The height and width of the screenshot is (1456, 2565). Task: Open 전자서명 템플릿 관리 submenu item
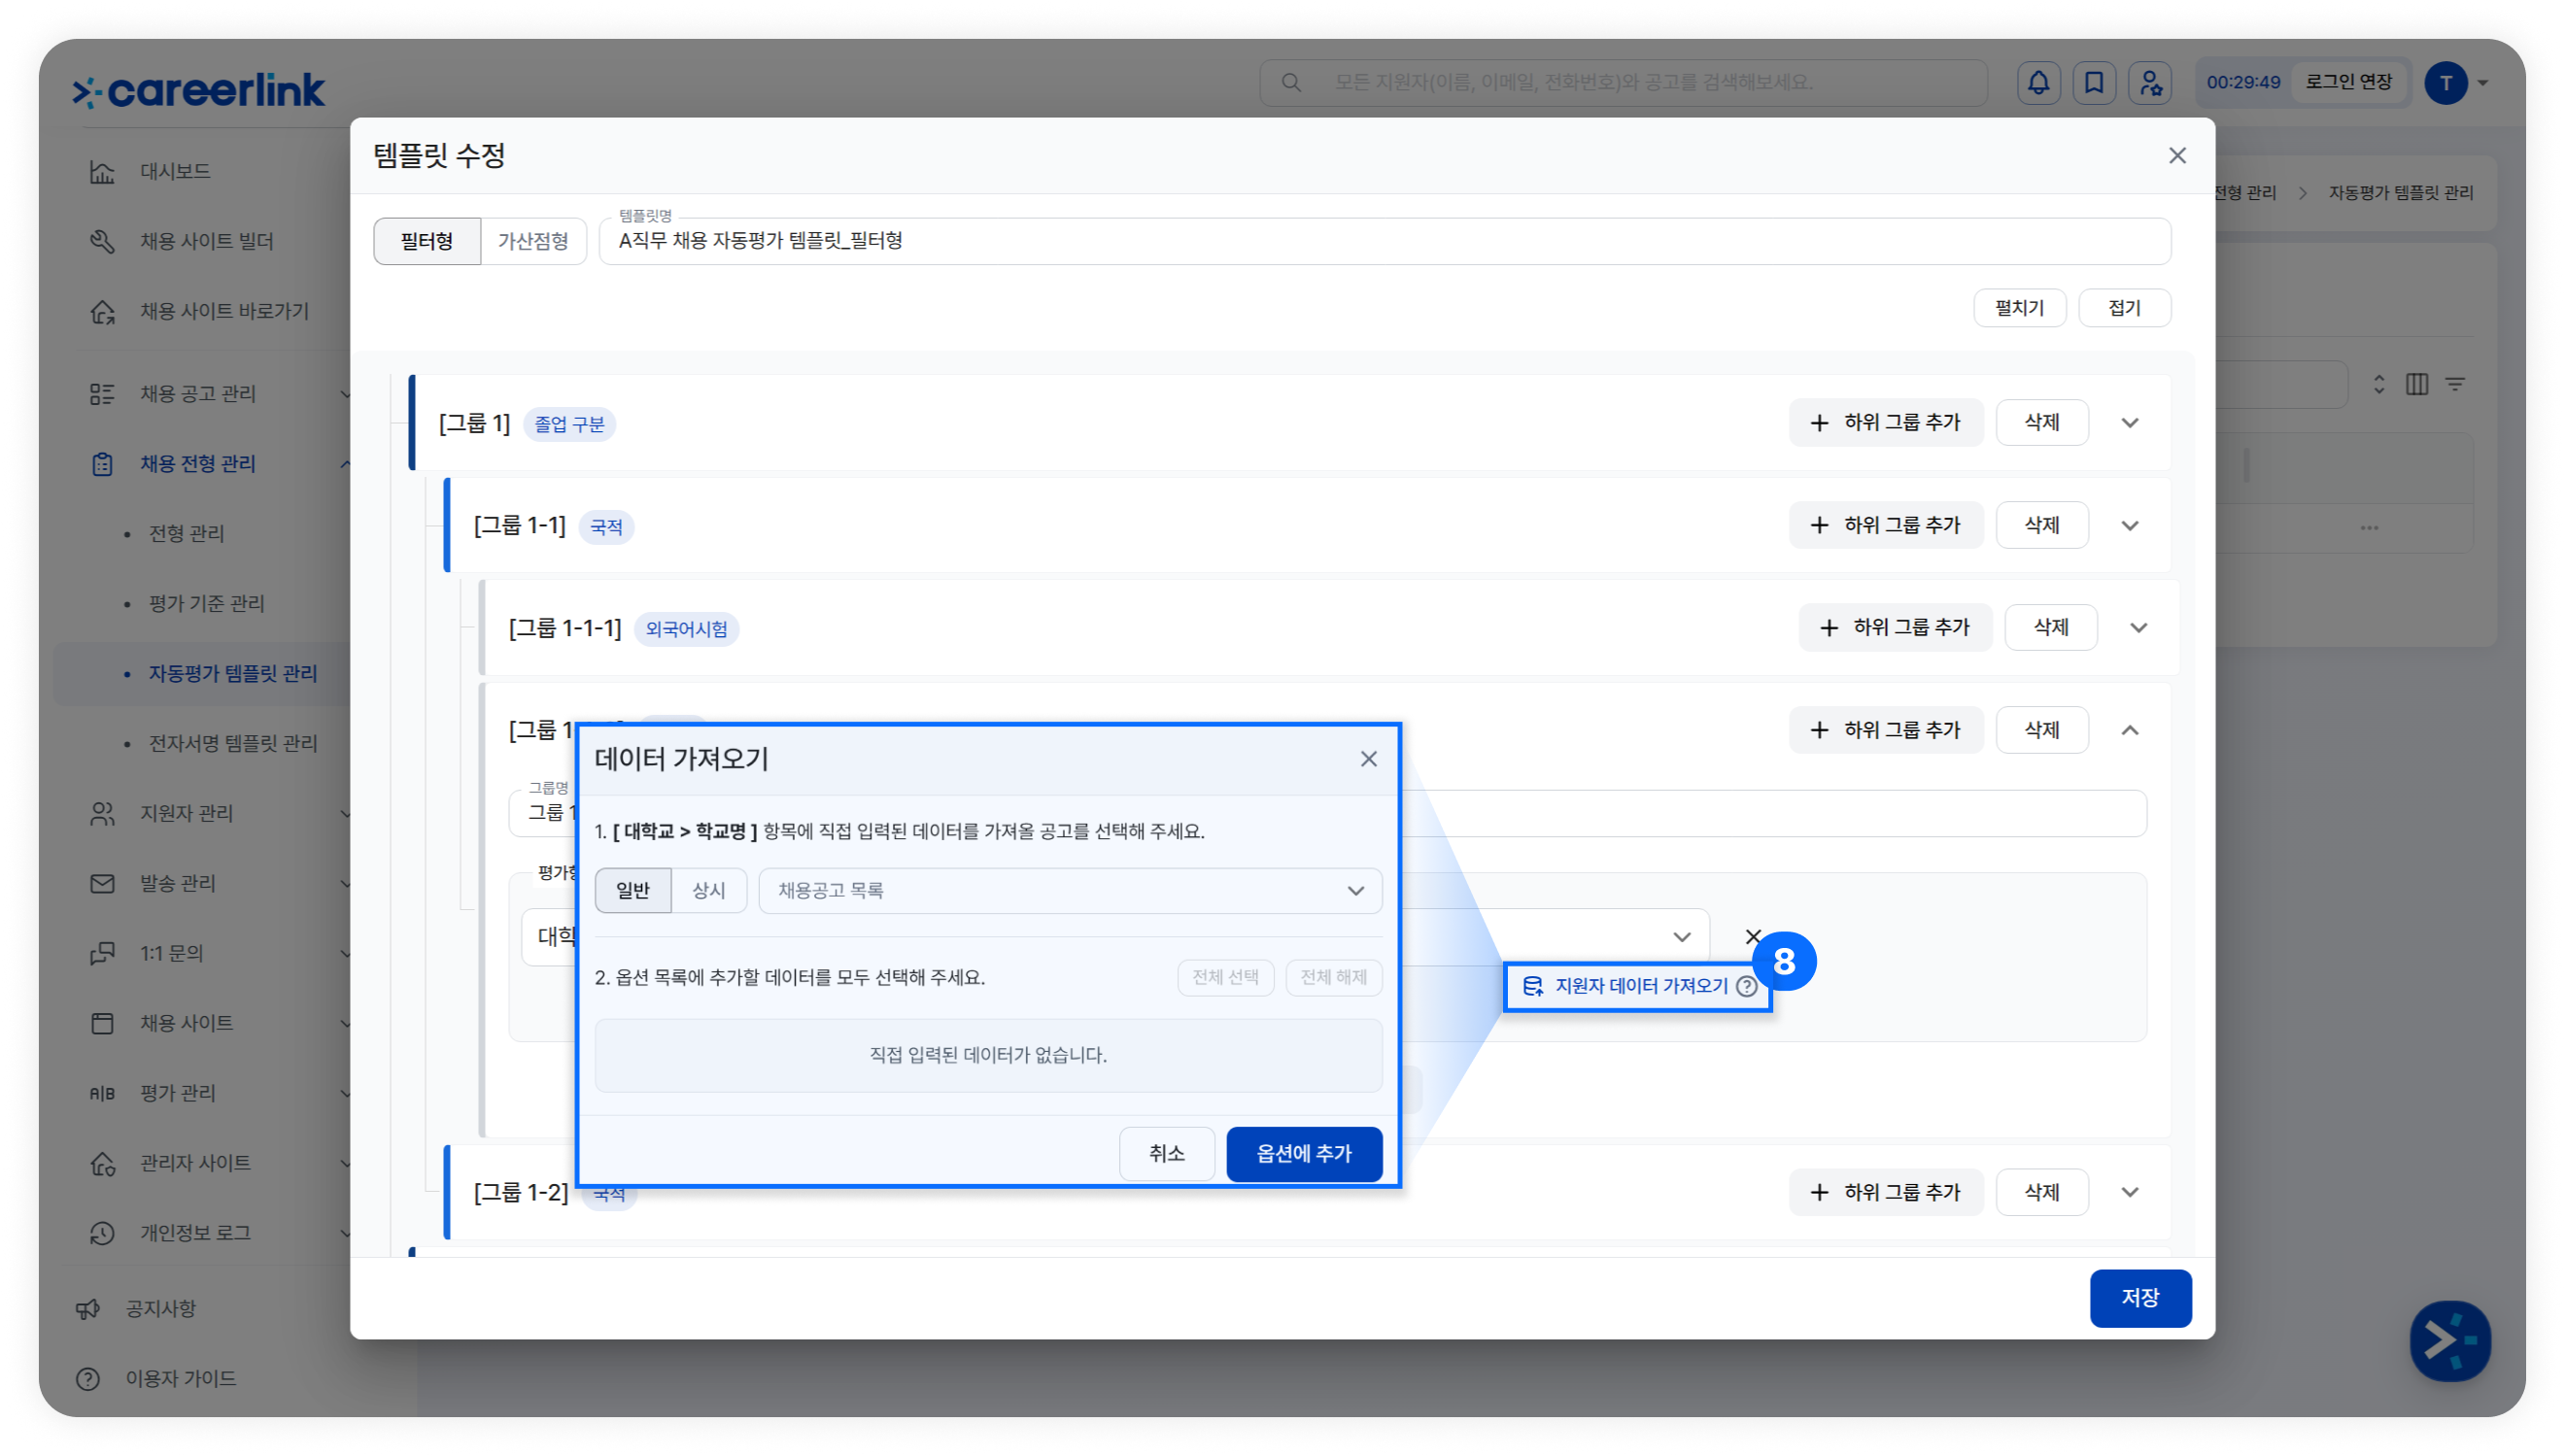click(233, 744)
